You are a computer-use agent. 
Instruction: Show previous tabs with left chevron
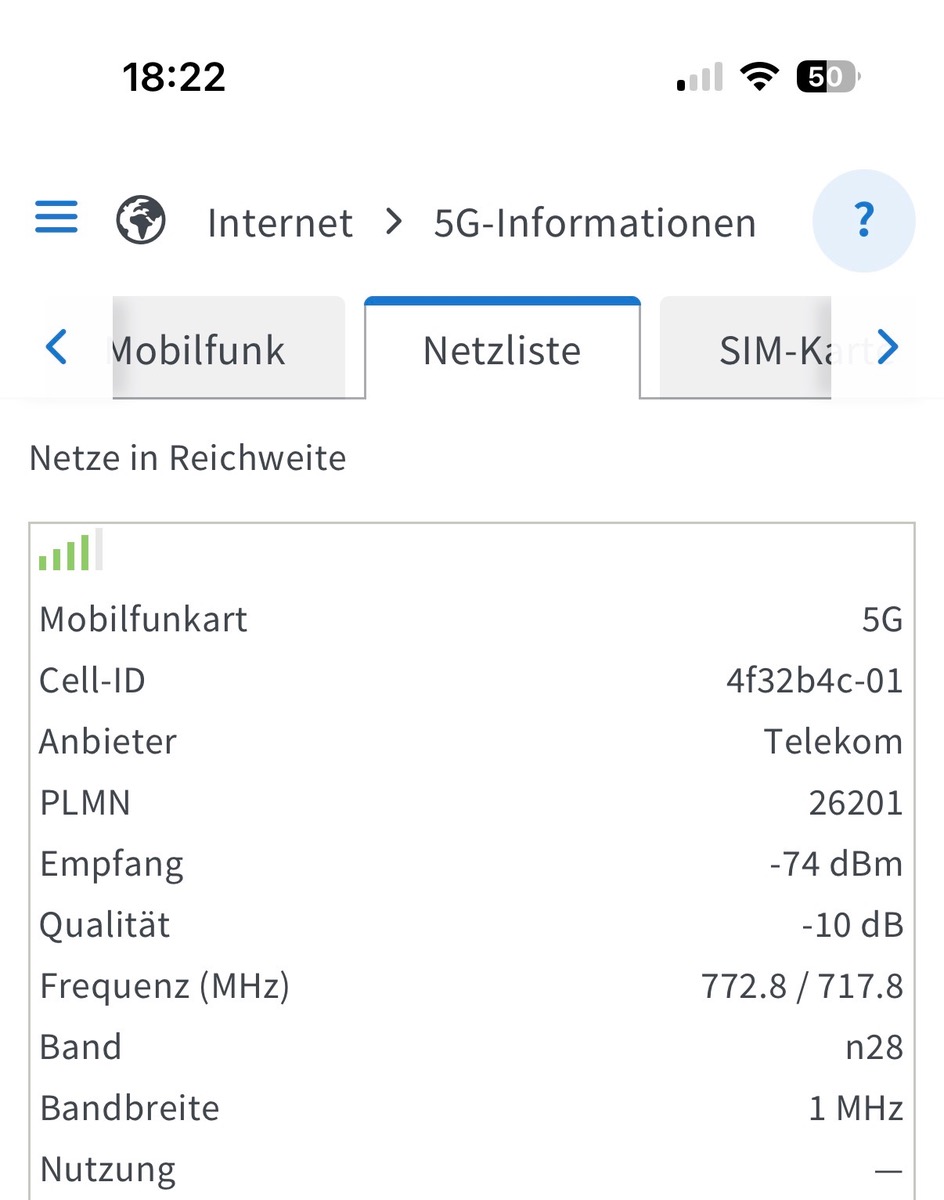56,348
